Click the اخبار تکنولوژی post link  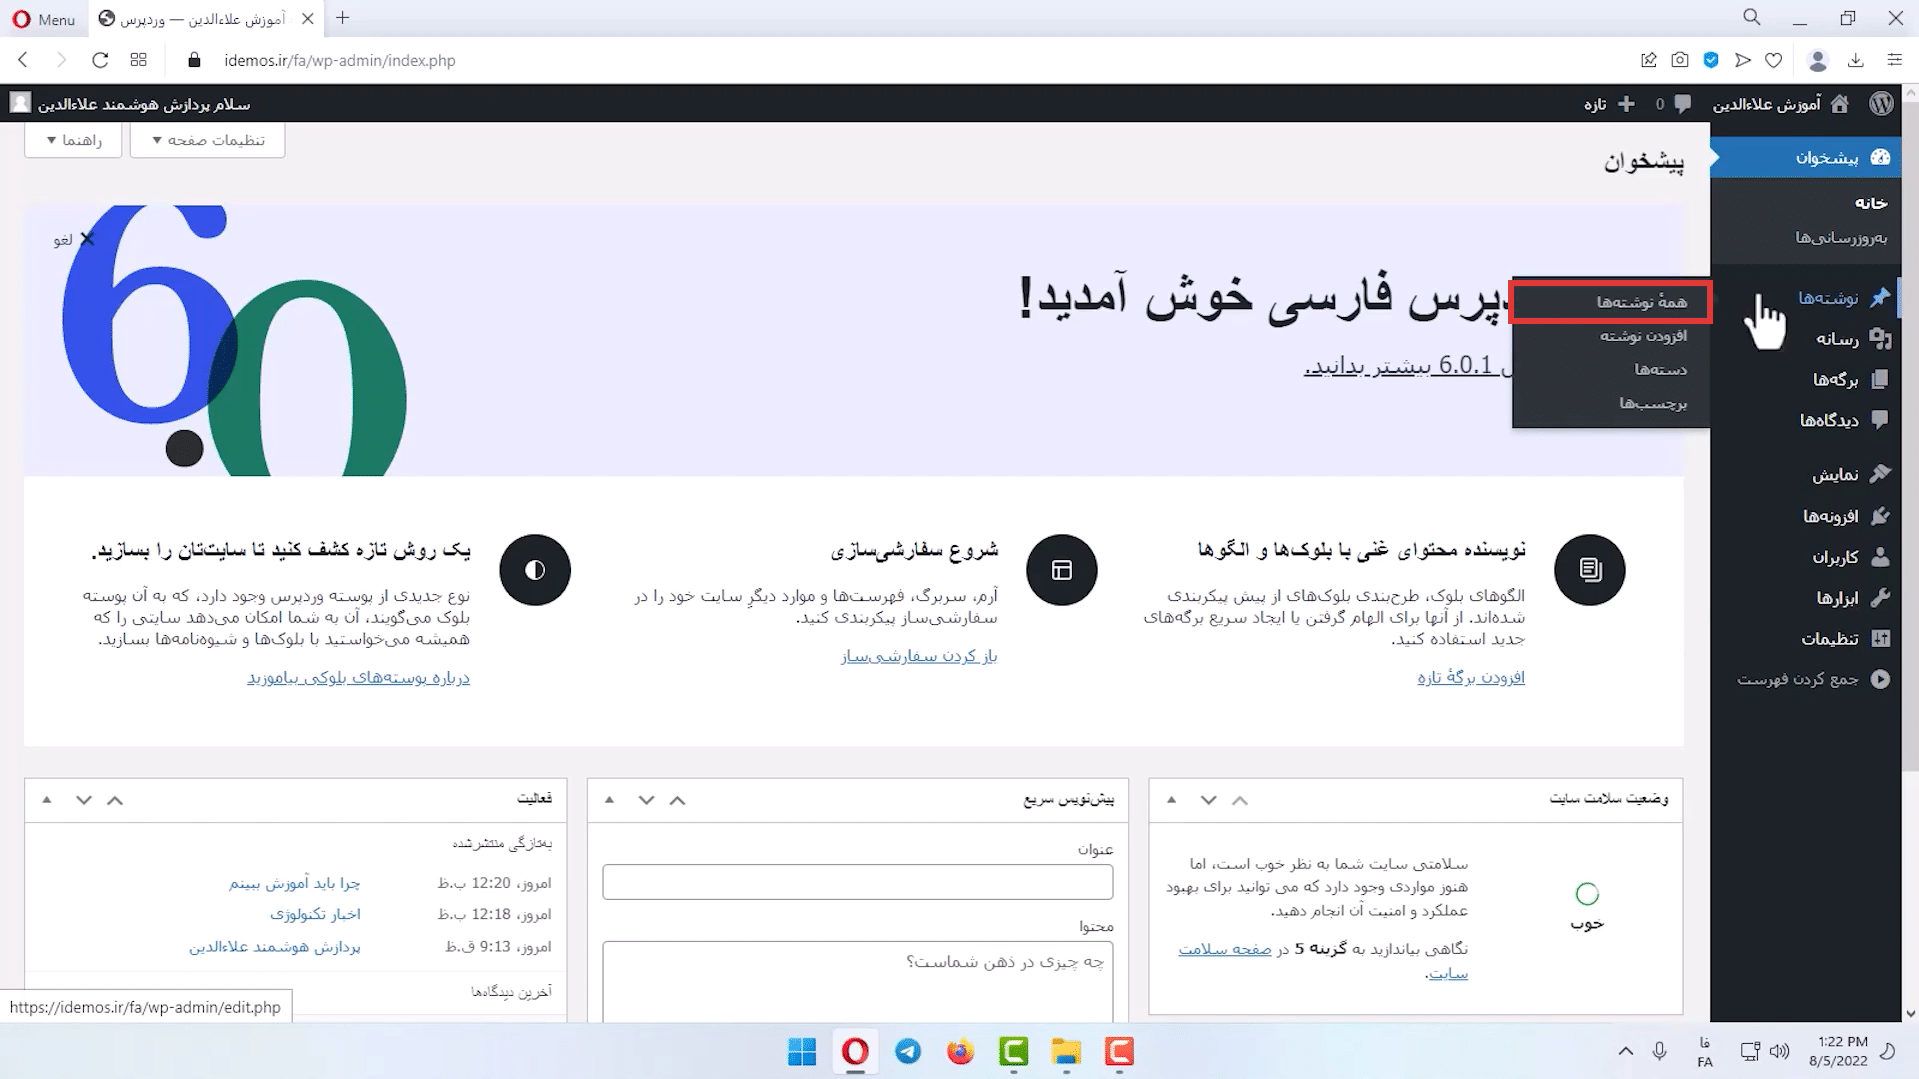click(315, 914)
